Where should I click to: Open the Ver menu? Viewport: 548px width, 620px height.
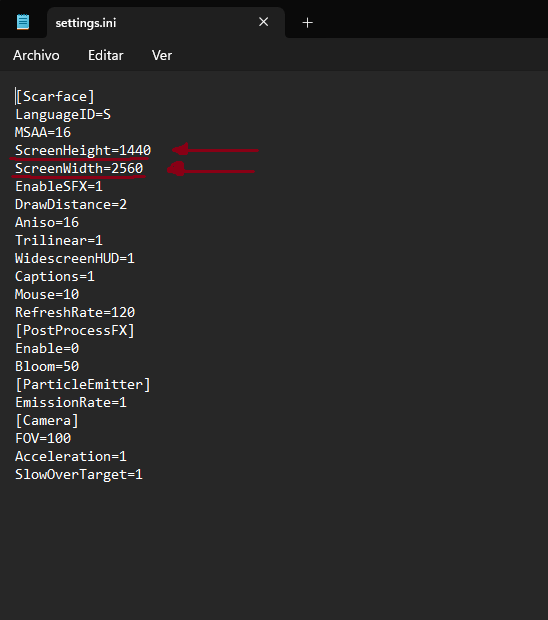pos(162,55)
